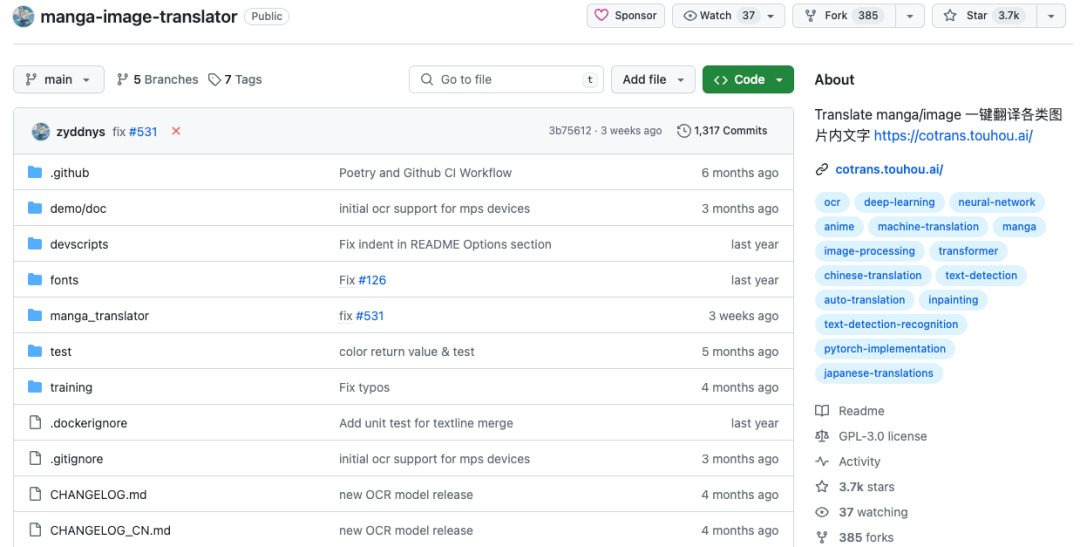
Task: Open the manga_translator folder
Action: (x=99, y=316)
